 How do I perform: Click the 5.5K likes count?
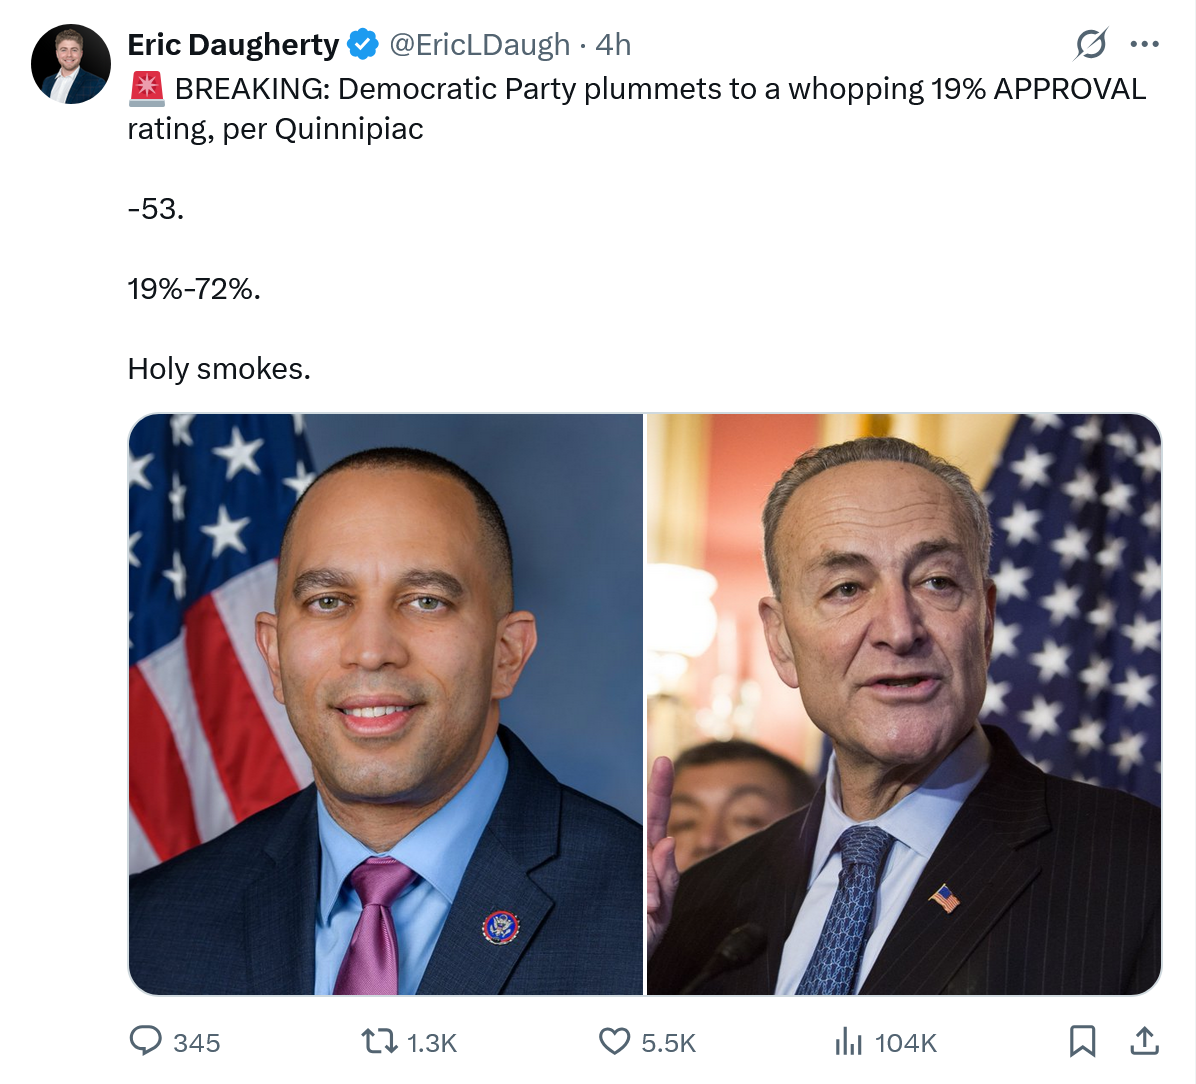668,1043
